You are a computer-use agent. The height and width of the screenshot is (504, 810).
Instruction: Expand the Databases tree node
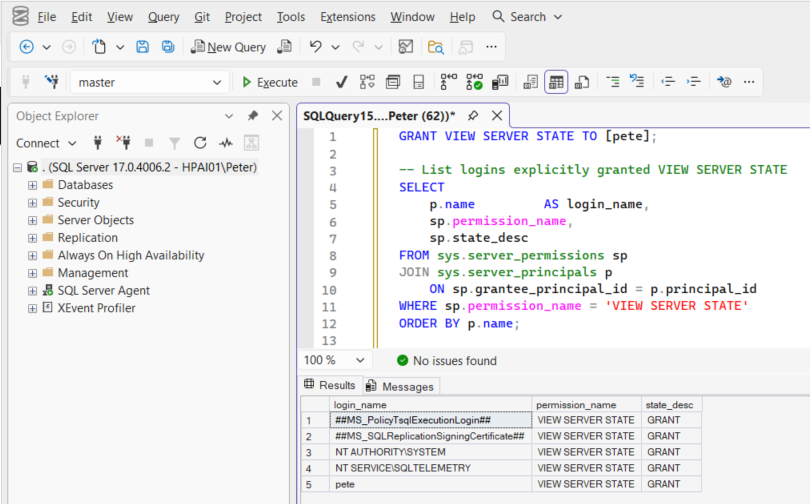tap(33, 185)
